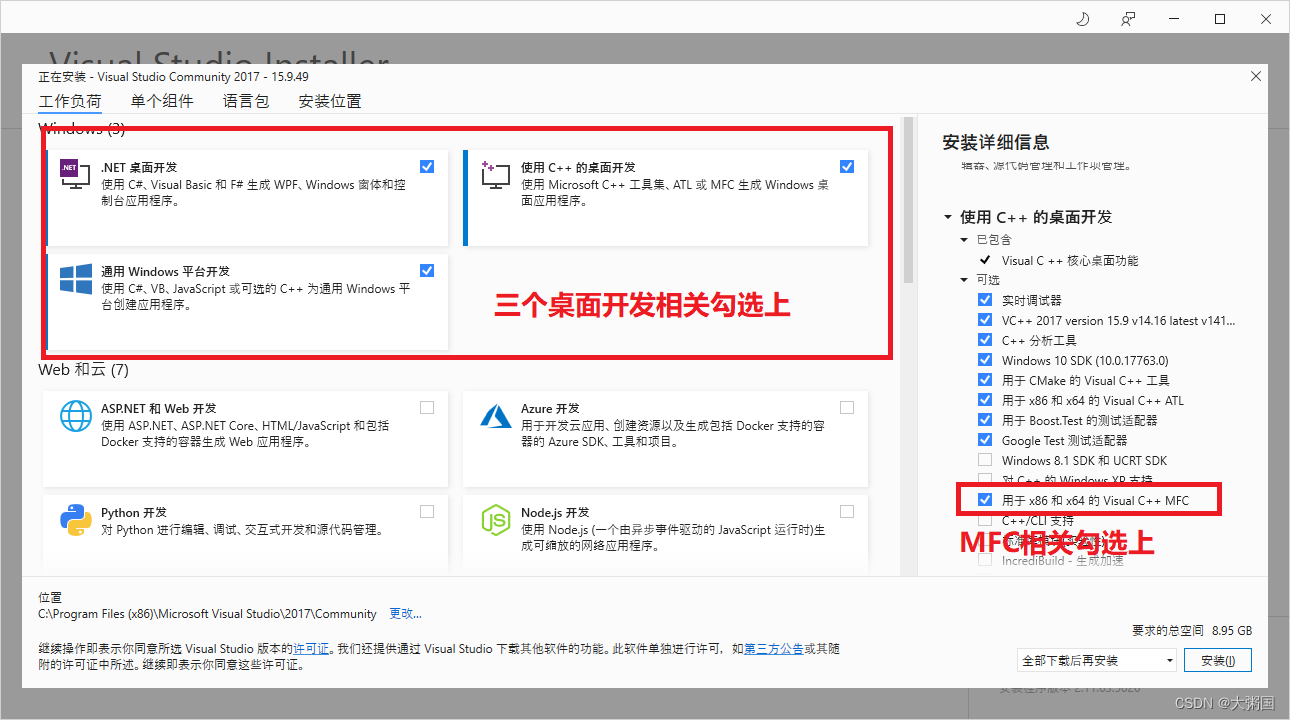The width and height of the screenshot is (1290, 720).
Task: Switch to the 安装位置 tab
Action: click(x=330, y=102)
